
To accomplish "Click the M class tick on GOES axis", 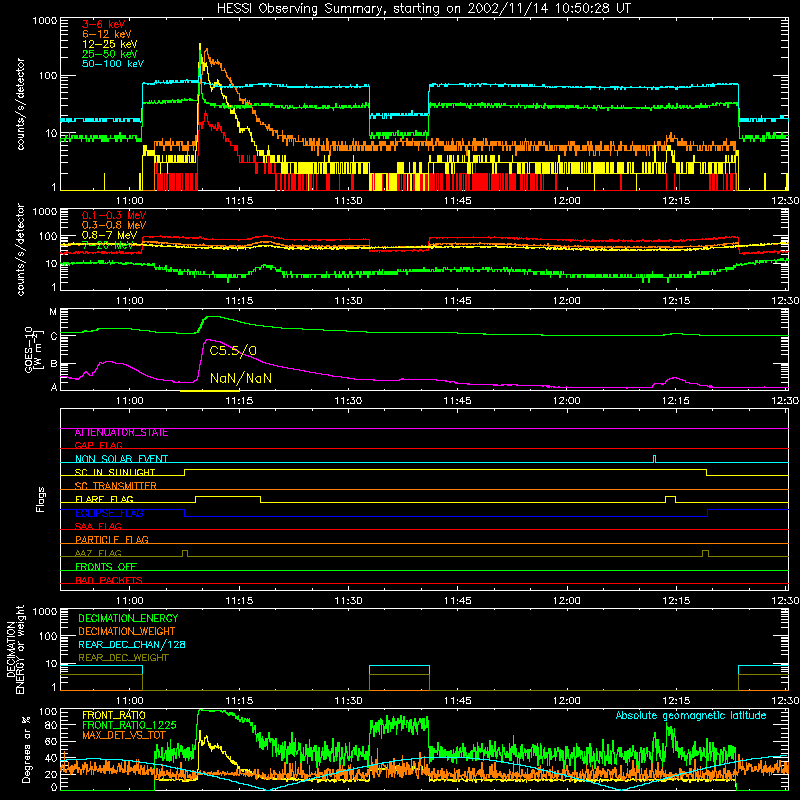I will [x=53, y=312].
